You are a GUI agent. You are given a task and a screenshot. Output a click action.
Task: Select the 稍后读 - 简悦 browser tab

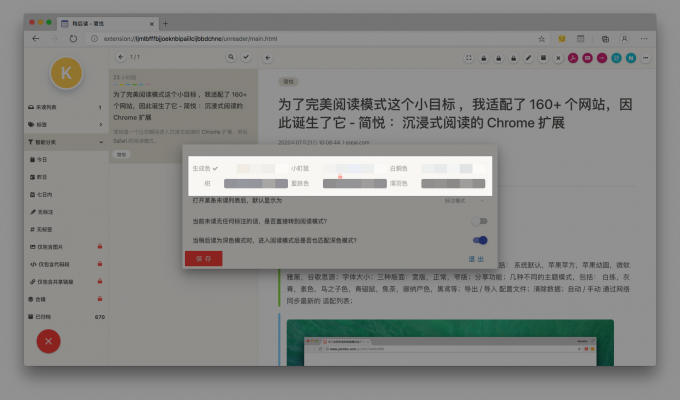point(107,23)
